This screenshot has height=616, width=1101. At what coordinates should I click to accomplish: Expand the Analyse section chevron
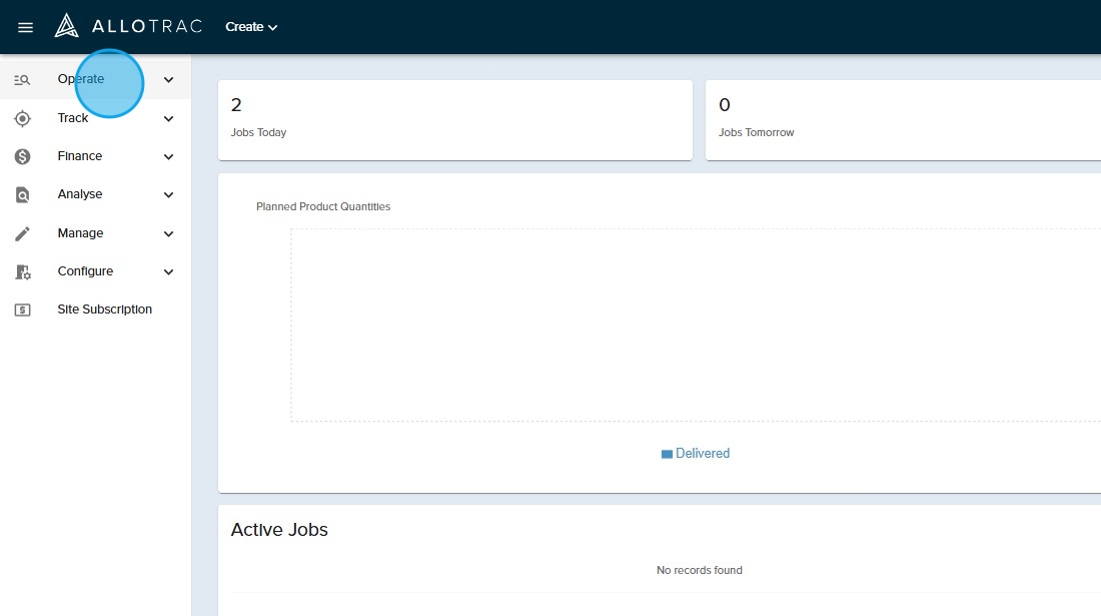[168, 195]
